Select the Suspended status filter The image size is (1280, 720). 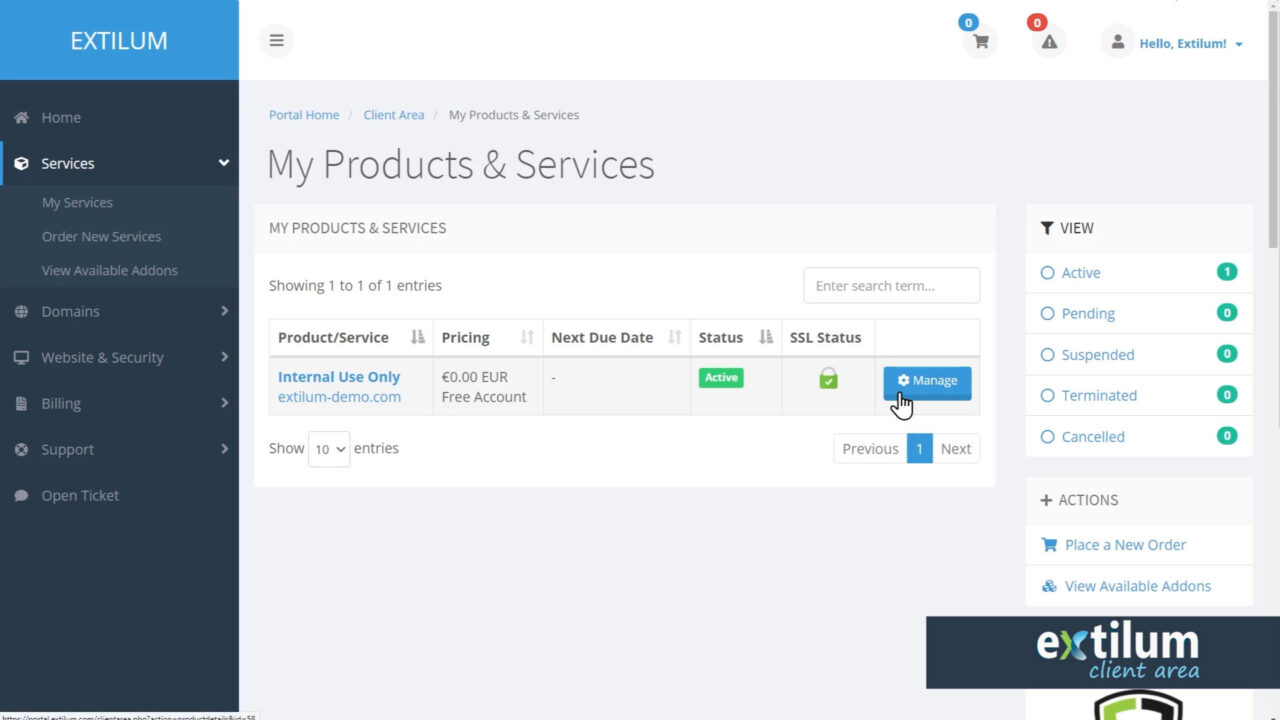pos(1097,354)
